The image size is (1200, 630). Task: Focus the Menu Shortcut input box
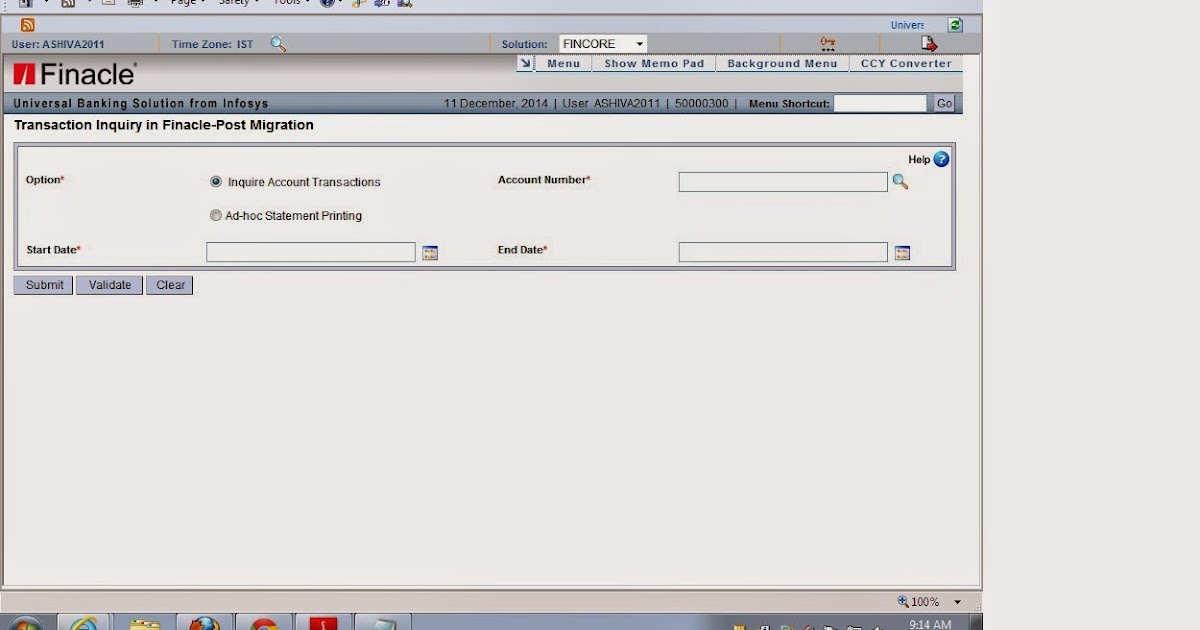[x=880, y=103]
